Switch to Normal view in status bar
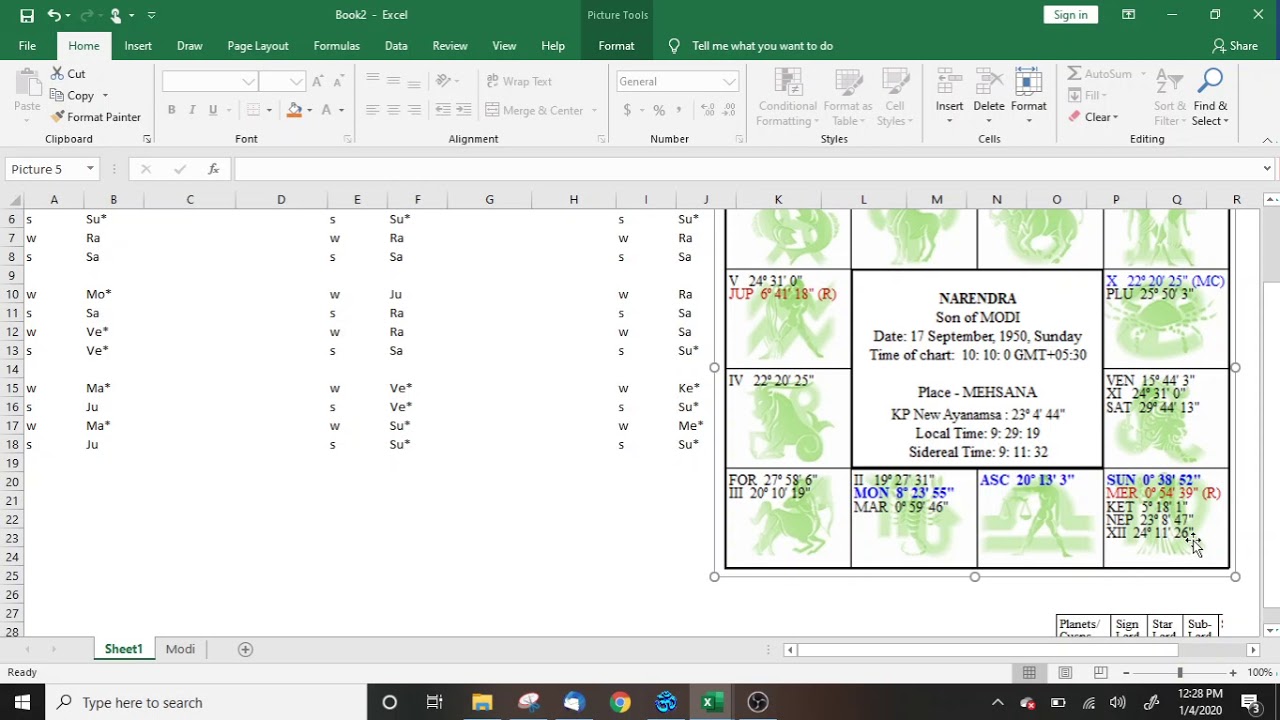Screen dimensions: 1280x720 pyautogui.click(x=1029, y=673)
